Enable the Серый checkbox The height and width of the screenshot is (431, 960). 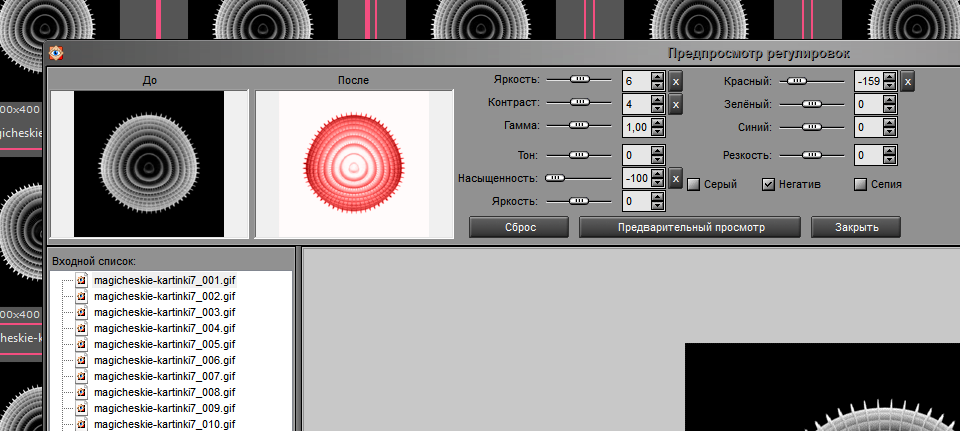tap(693, 184)
